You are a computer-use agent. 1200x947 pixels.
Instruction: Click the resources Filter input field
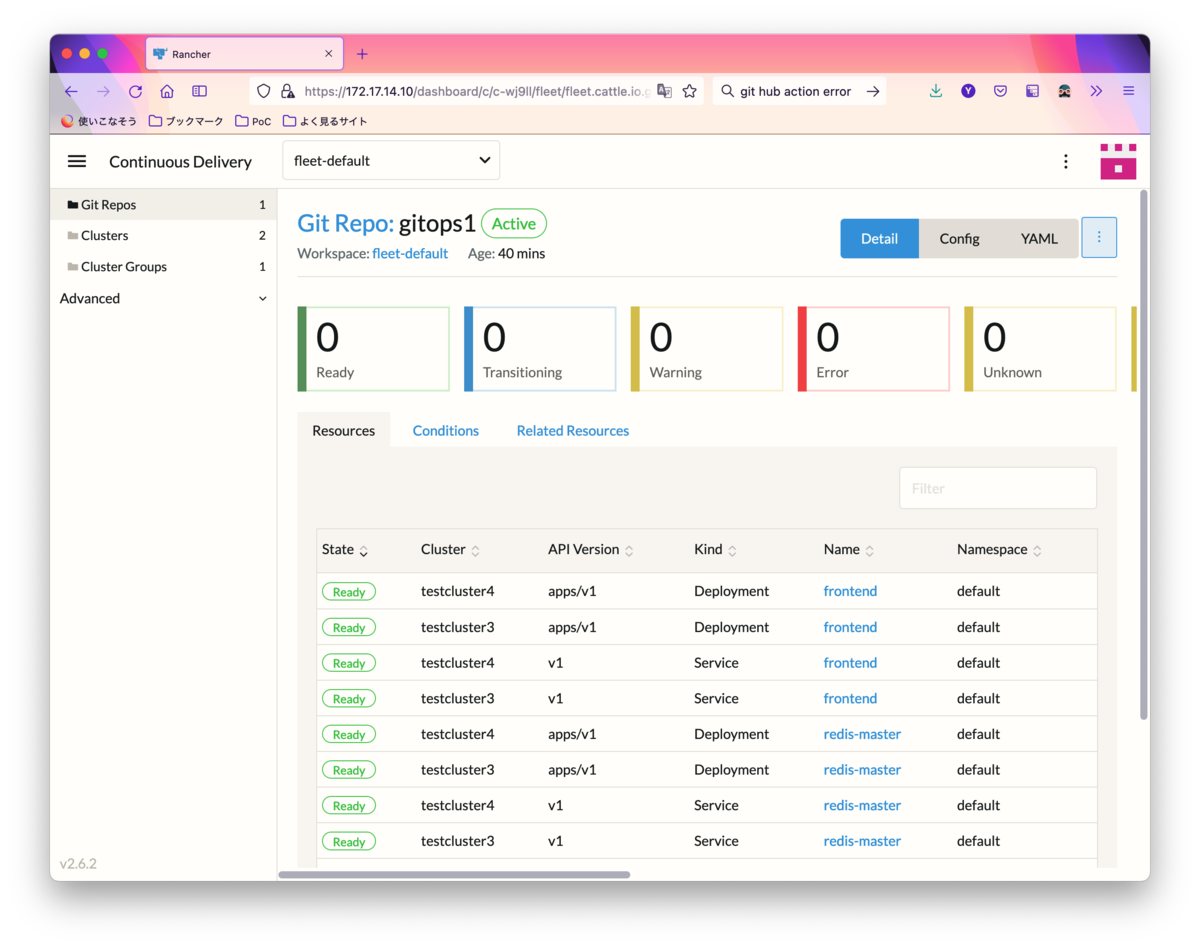point(998,488)
